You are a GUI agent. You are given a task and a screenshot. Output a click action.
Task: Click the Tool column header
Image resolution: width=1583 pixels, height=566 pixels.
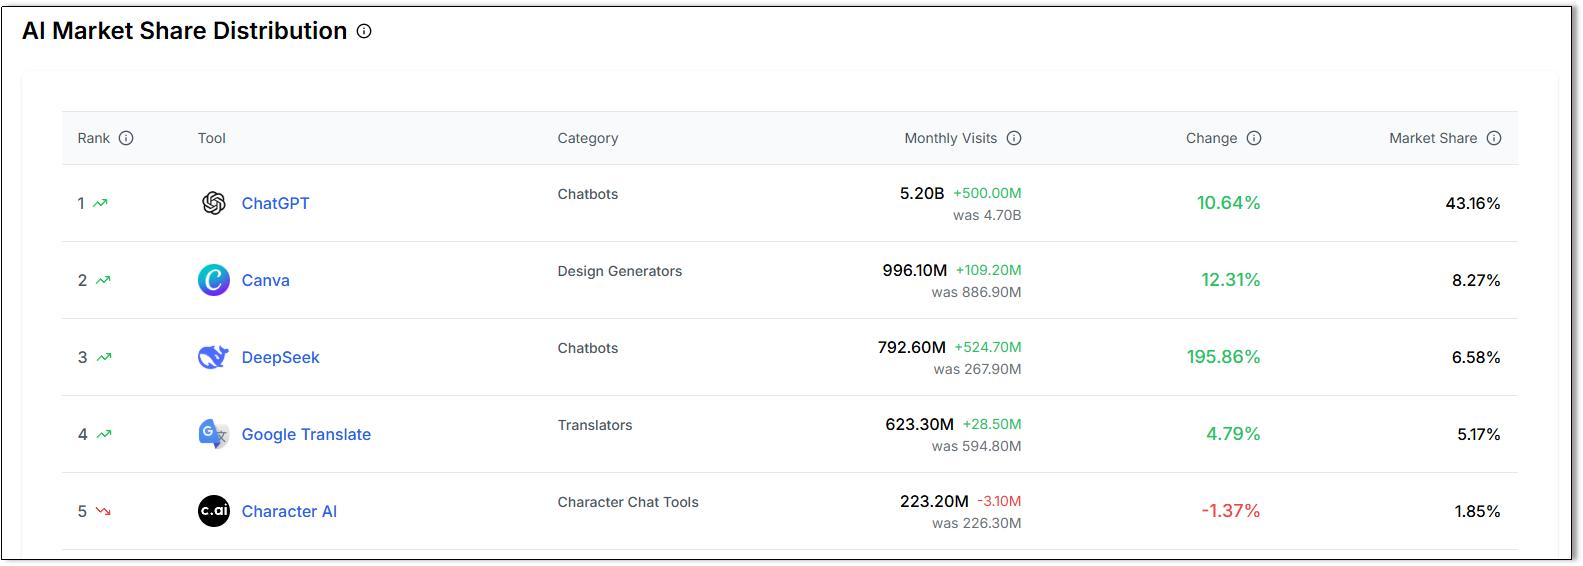tap(212, 138)
